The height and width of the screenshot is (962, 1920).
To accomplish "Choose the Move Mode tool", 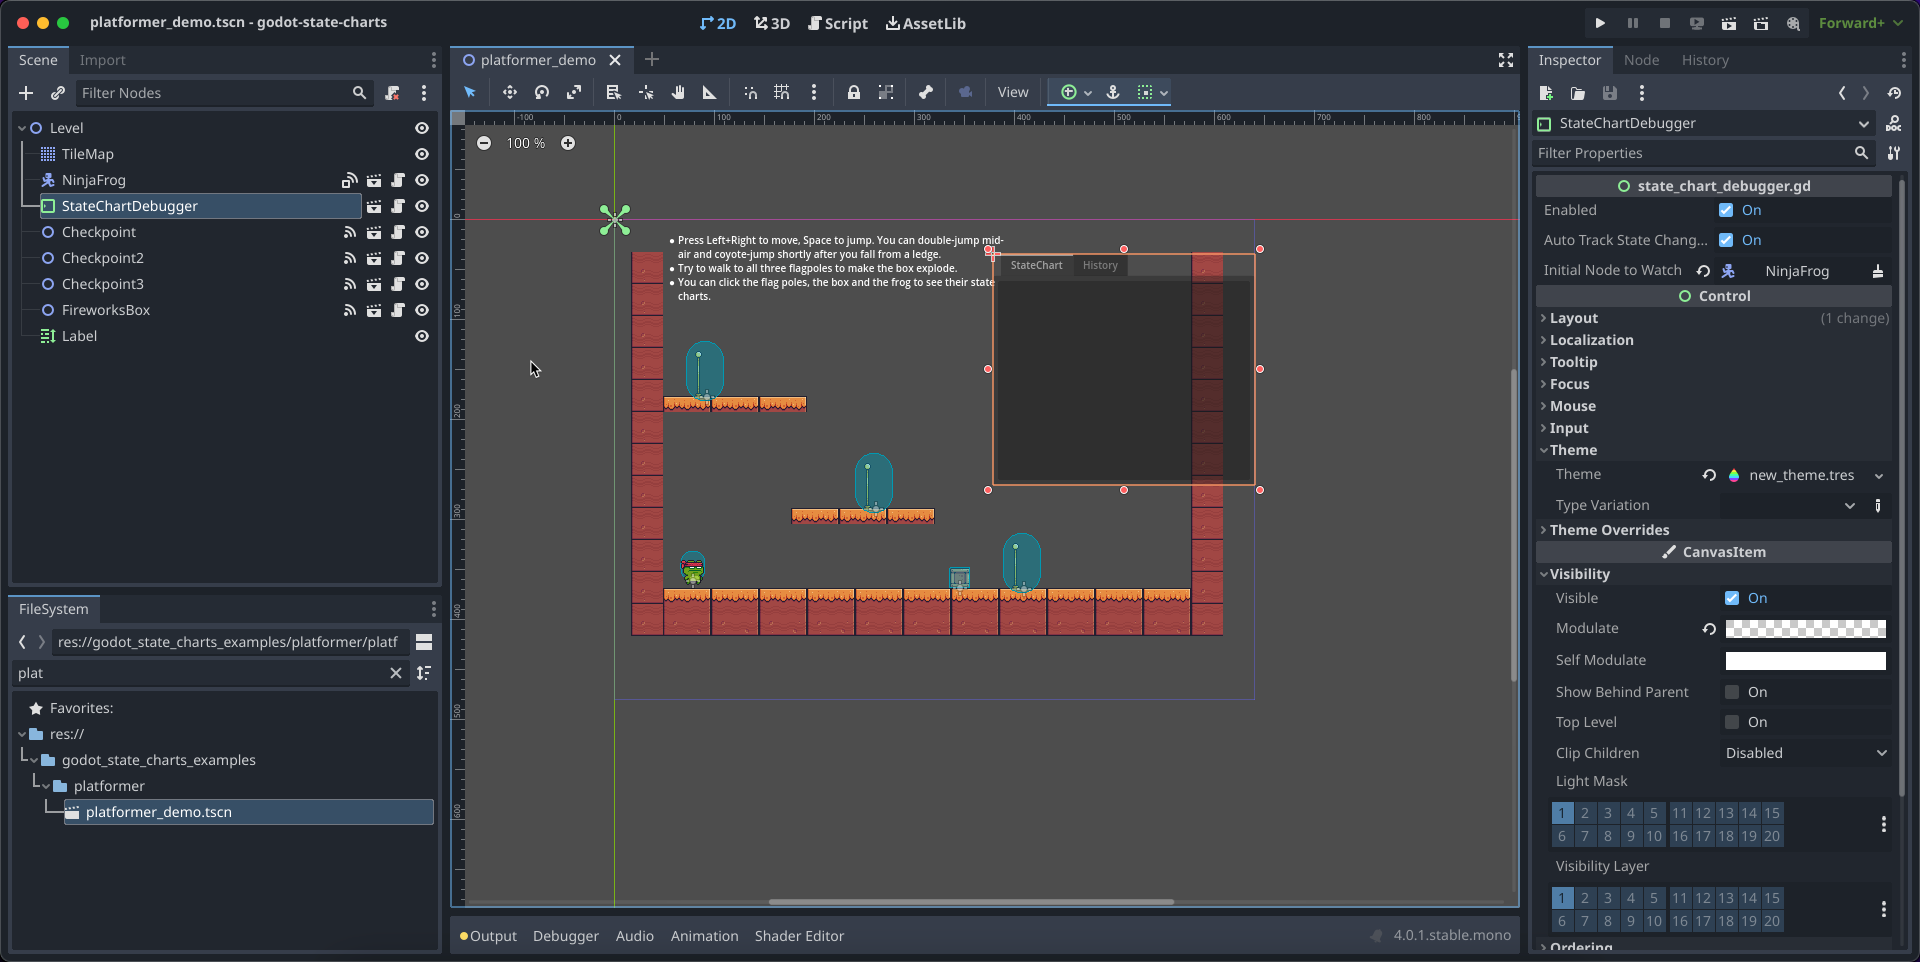I will (510, 92).
